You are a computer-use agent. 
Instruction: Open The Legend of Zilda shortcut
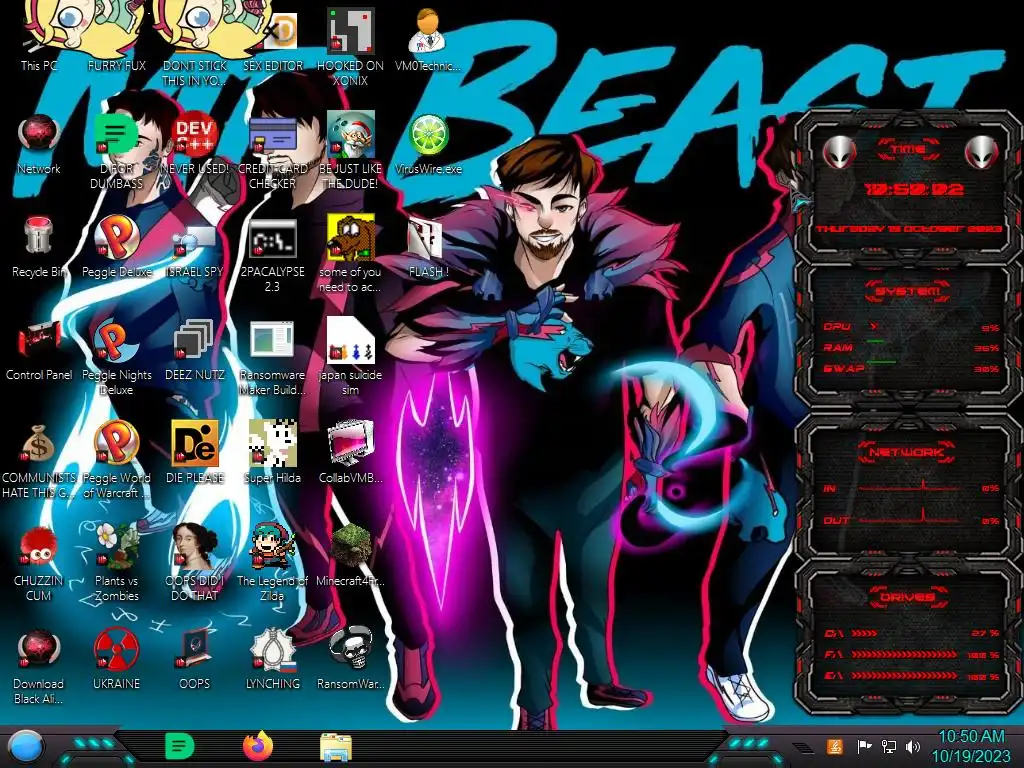pos(272,563)
